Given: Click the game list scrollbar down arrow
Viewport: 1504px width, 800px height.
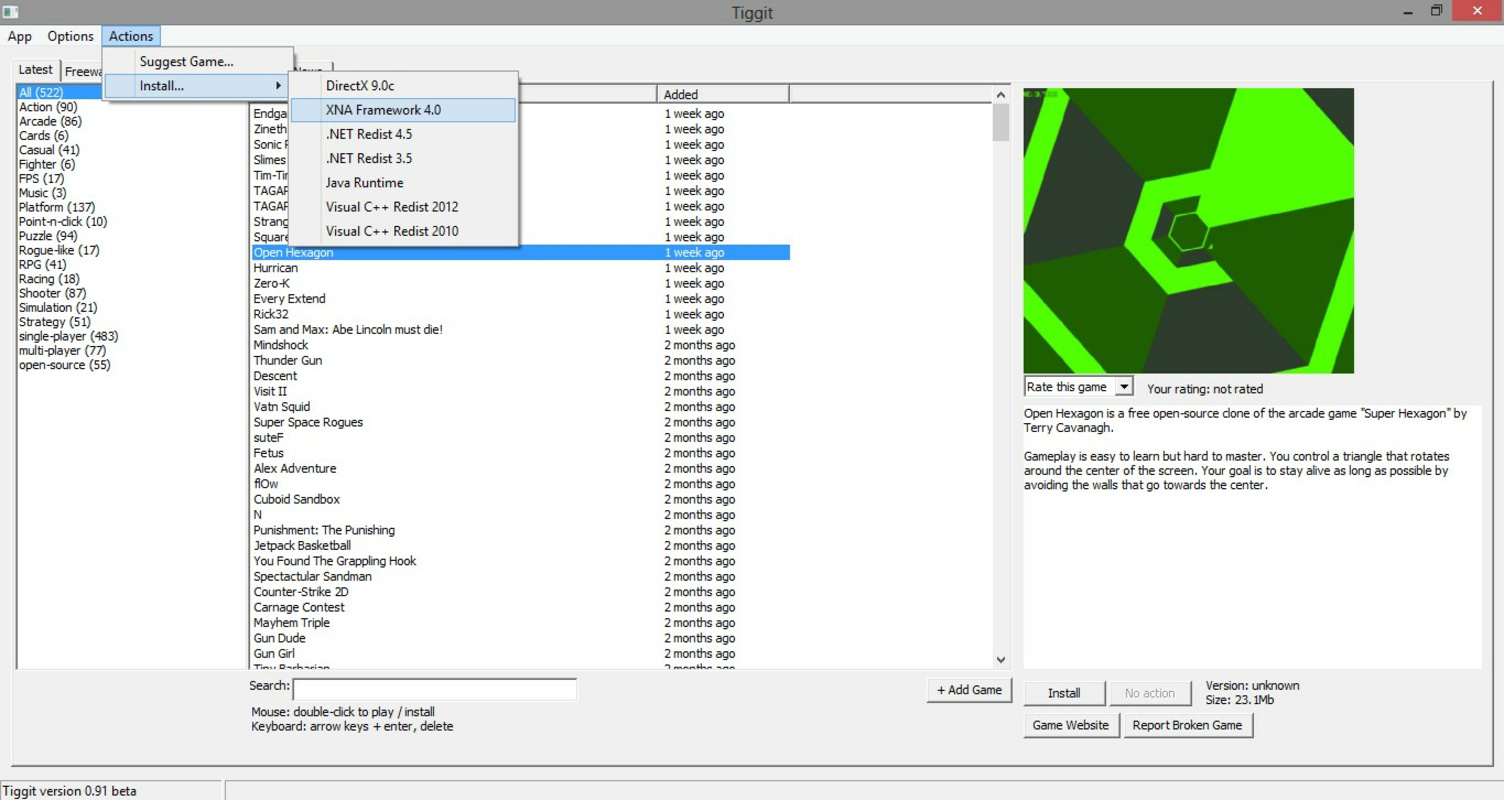Looking at the screenshot, I should (1001, 660).
